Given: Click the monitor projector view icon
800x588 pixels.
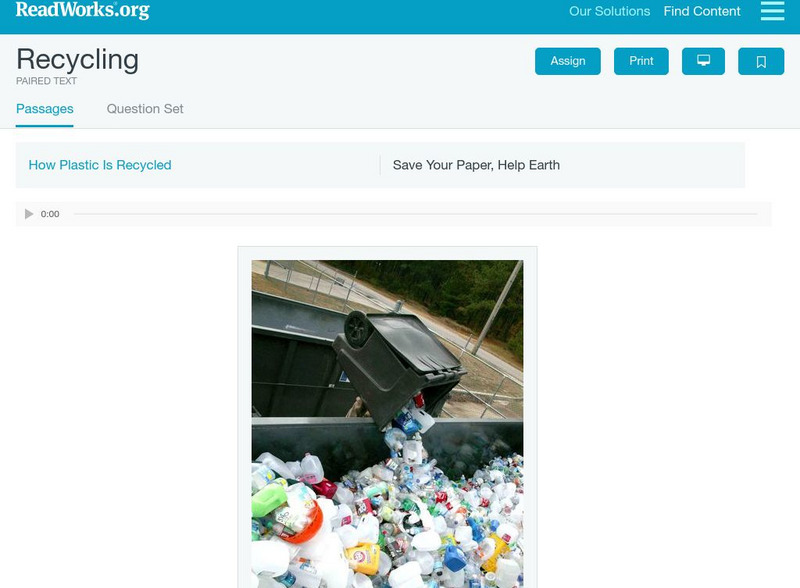Looking at the screenshot, I should (x=703, y=61).
